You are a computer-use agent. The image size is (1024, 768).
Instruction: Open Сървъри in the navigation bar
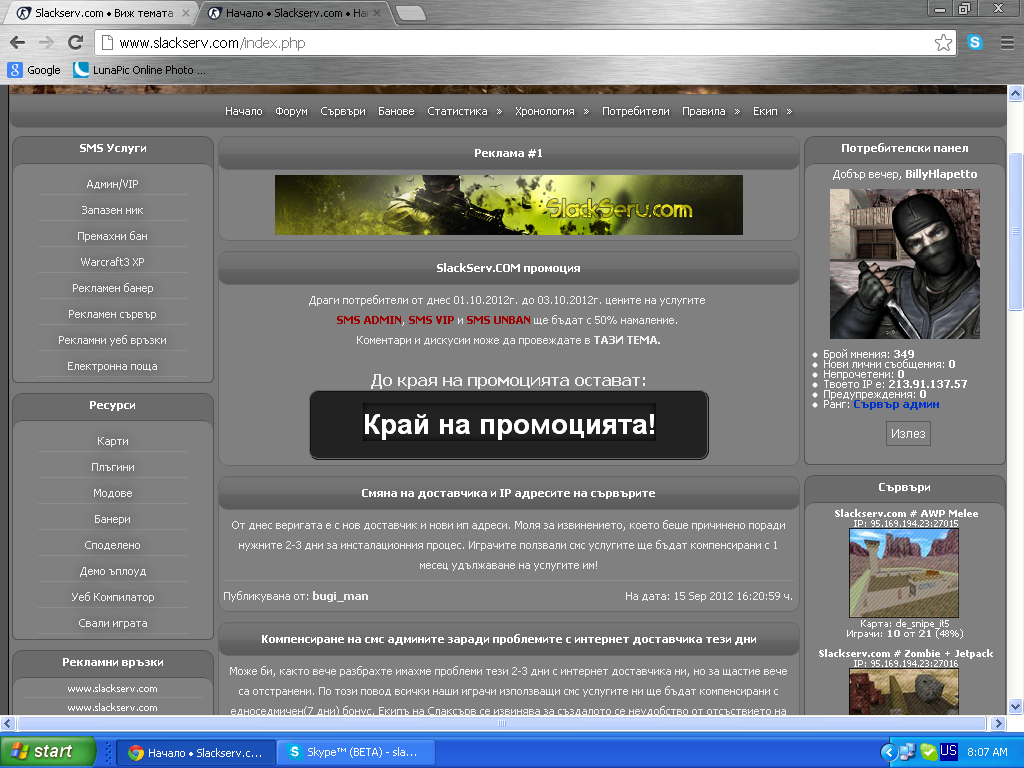343,112
